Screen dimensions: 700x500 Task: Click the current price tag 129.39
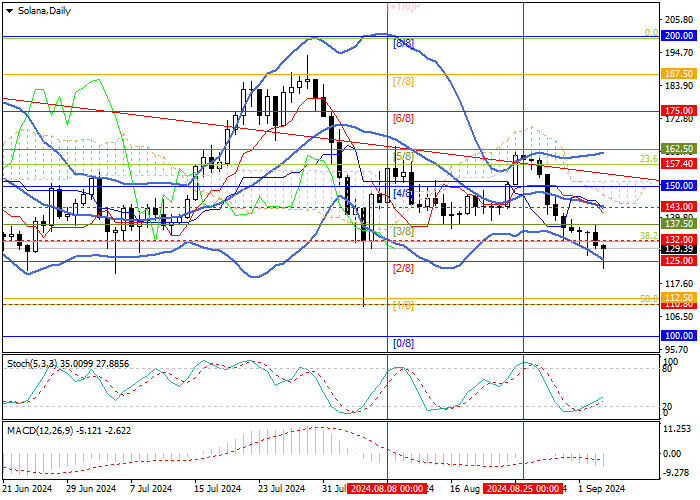[x=679, y=249]
